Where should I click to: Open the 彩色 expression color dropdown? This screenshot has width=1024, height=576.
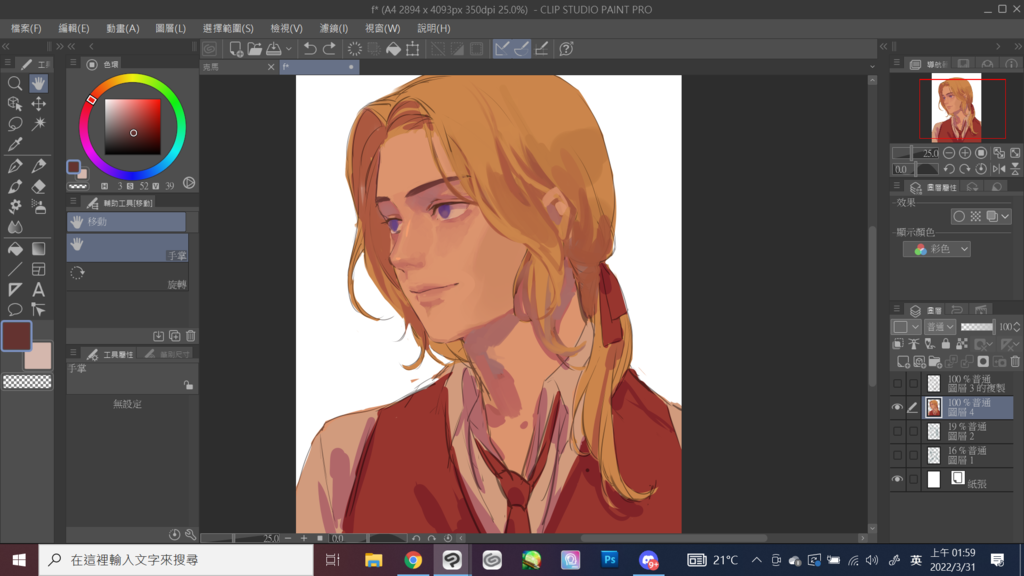pos(936,249)
